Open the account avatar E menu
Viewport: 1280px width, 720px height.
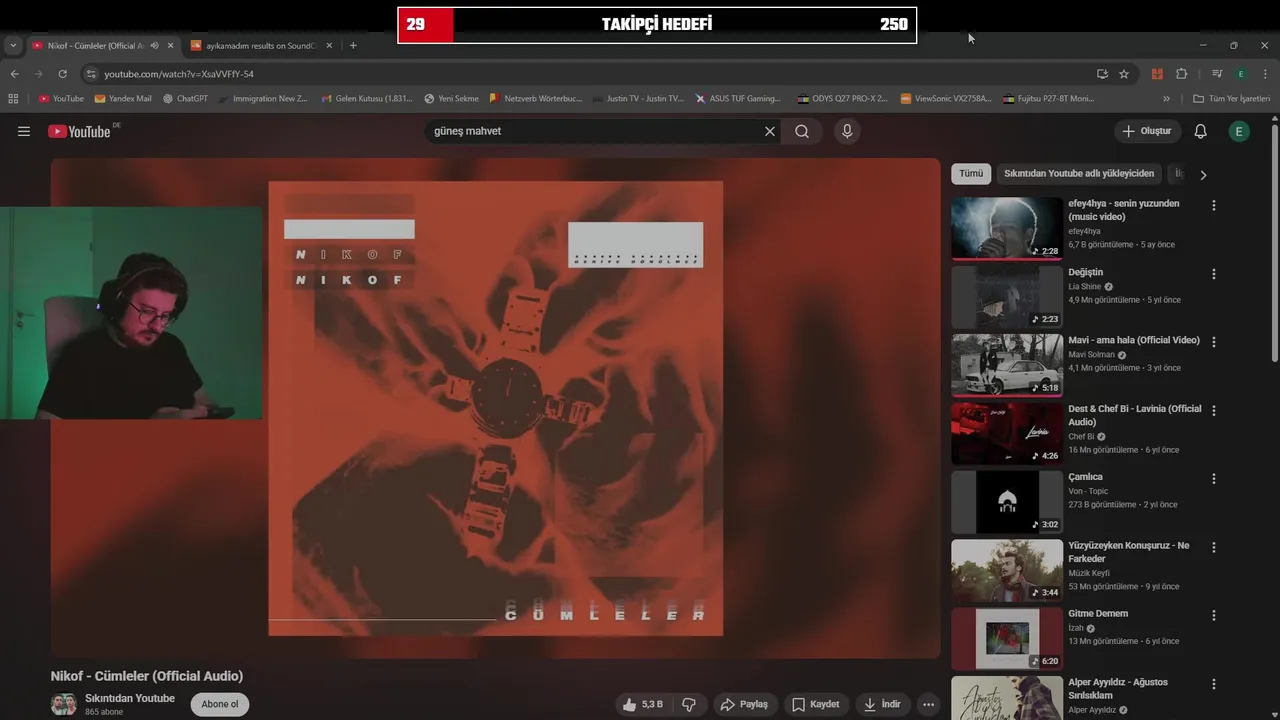[x=1239, y=131]
